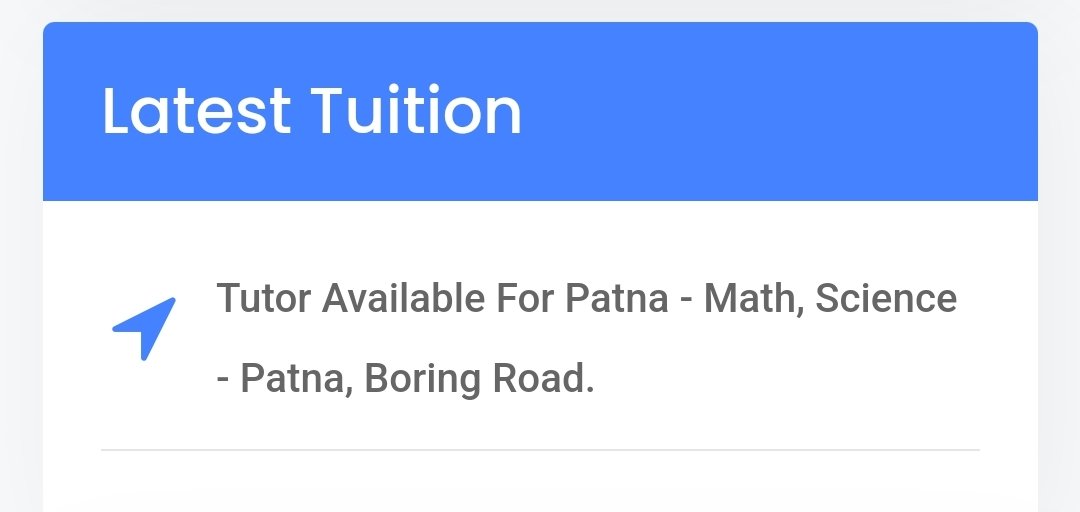
Task: Click the word Science in the listing
Action: [x=886, y=298]
